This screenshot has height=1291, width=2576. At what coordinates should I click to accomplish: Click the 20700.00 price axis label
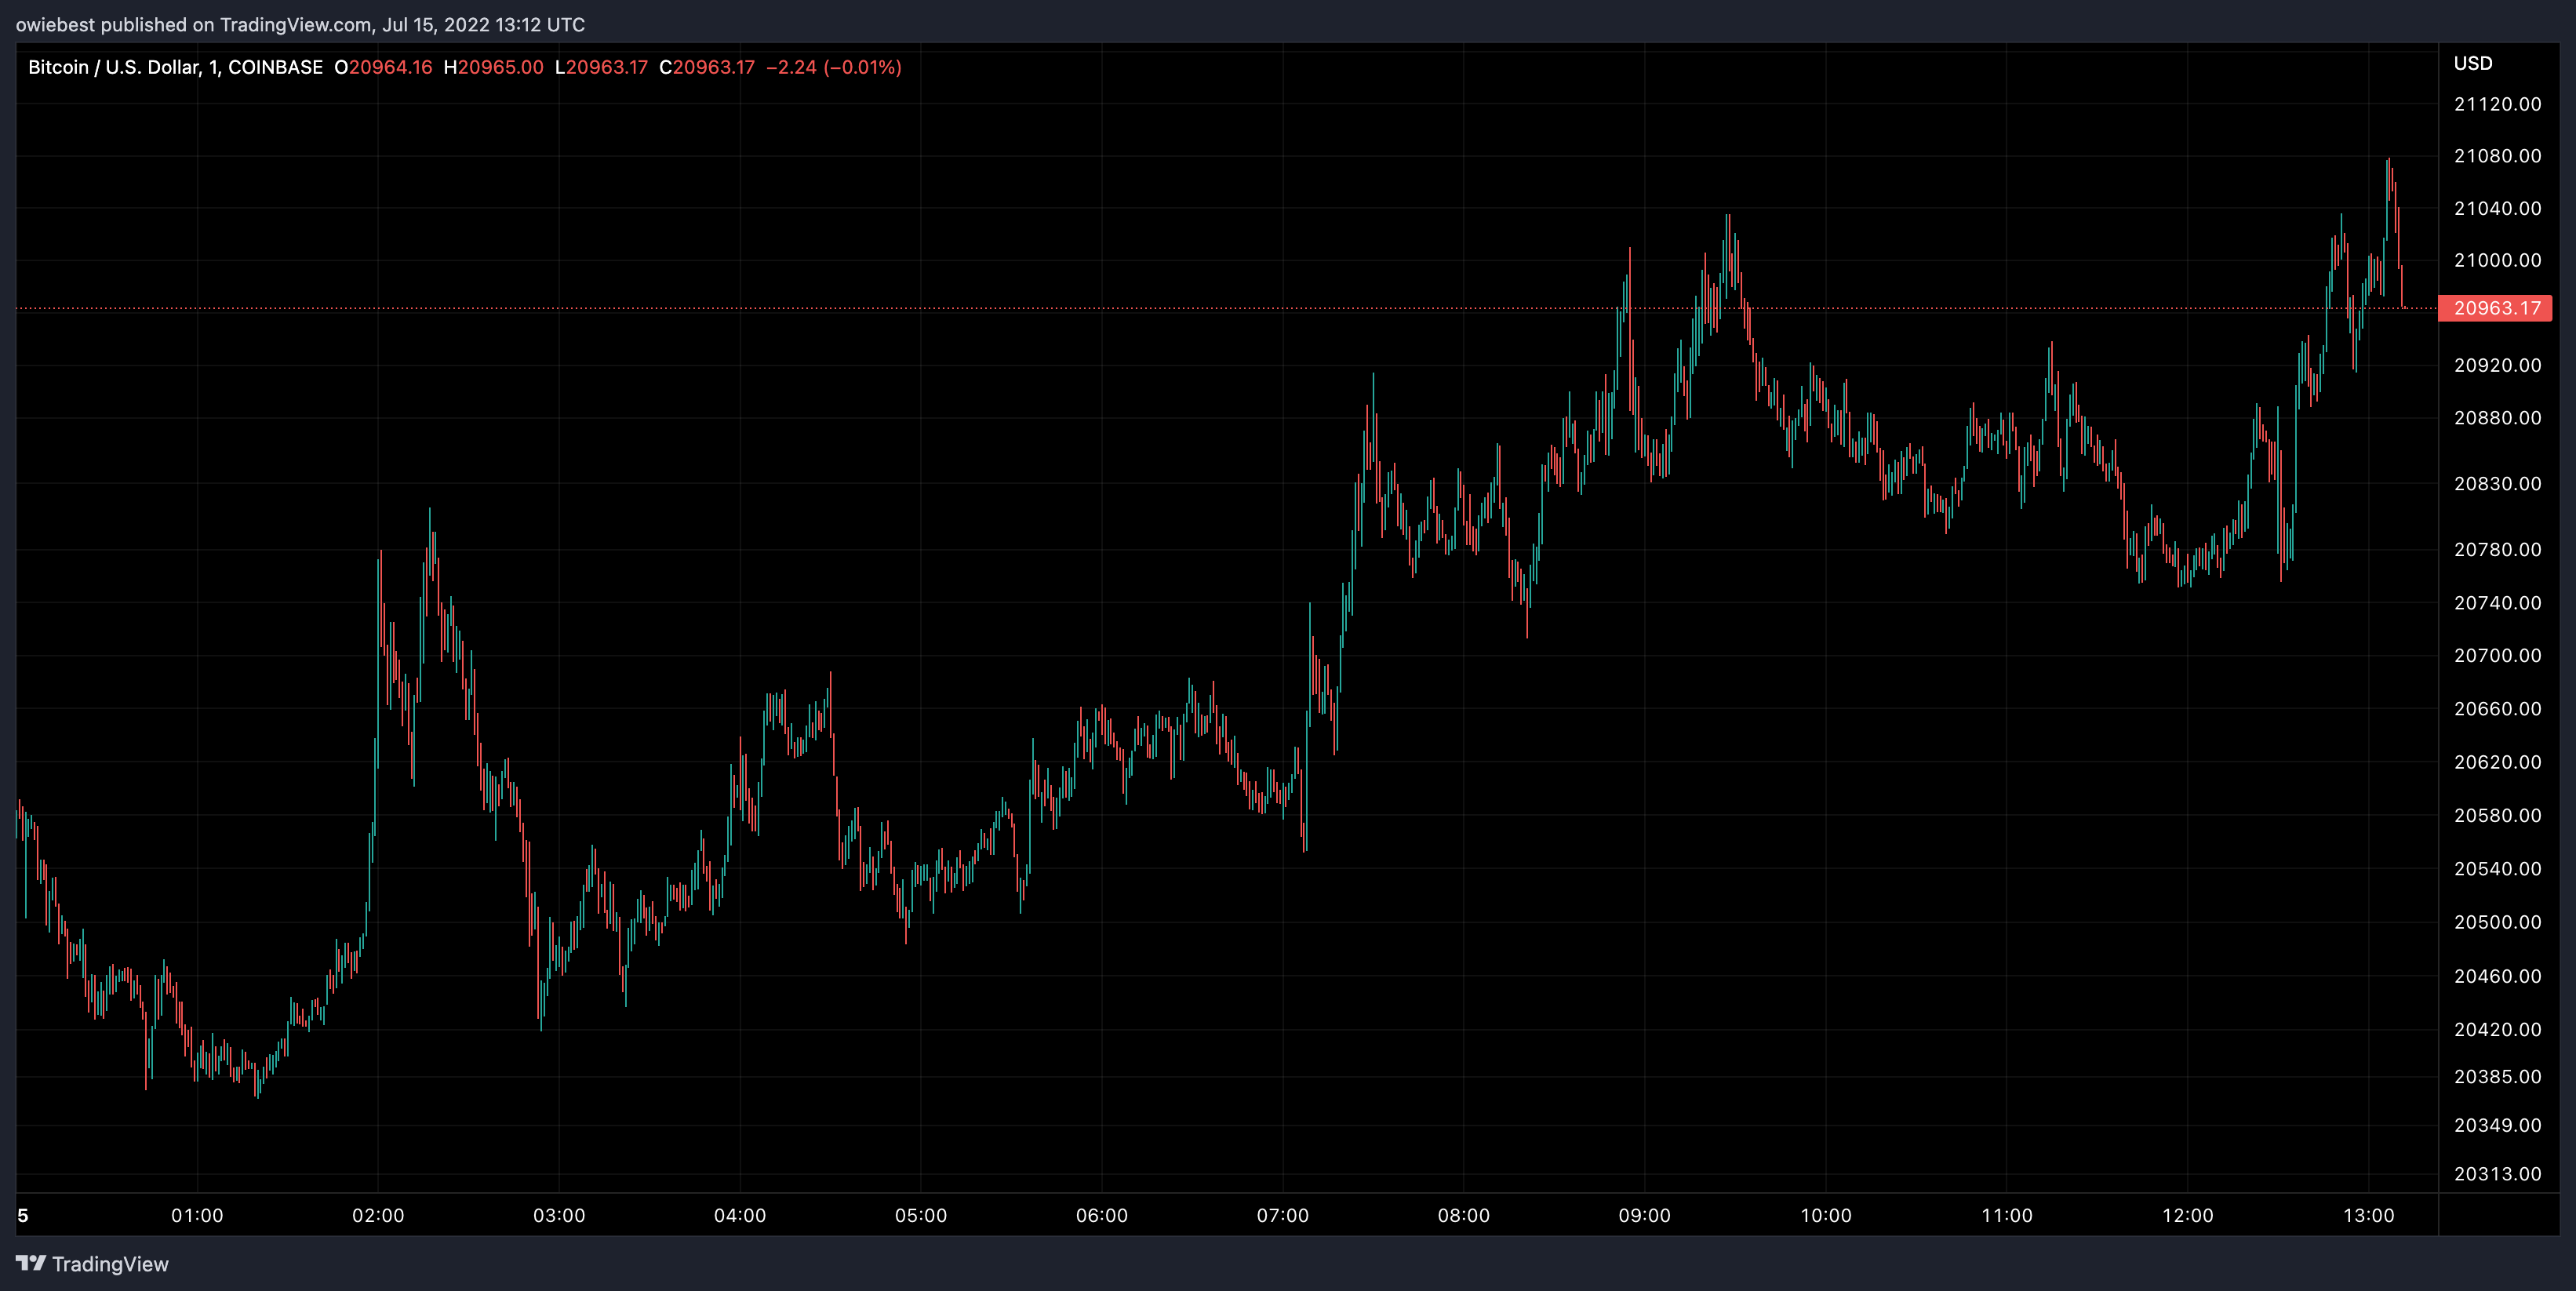click(2497, 656)
